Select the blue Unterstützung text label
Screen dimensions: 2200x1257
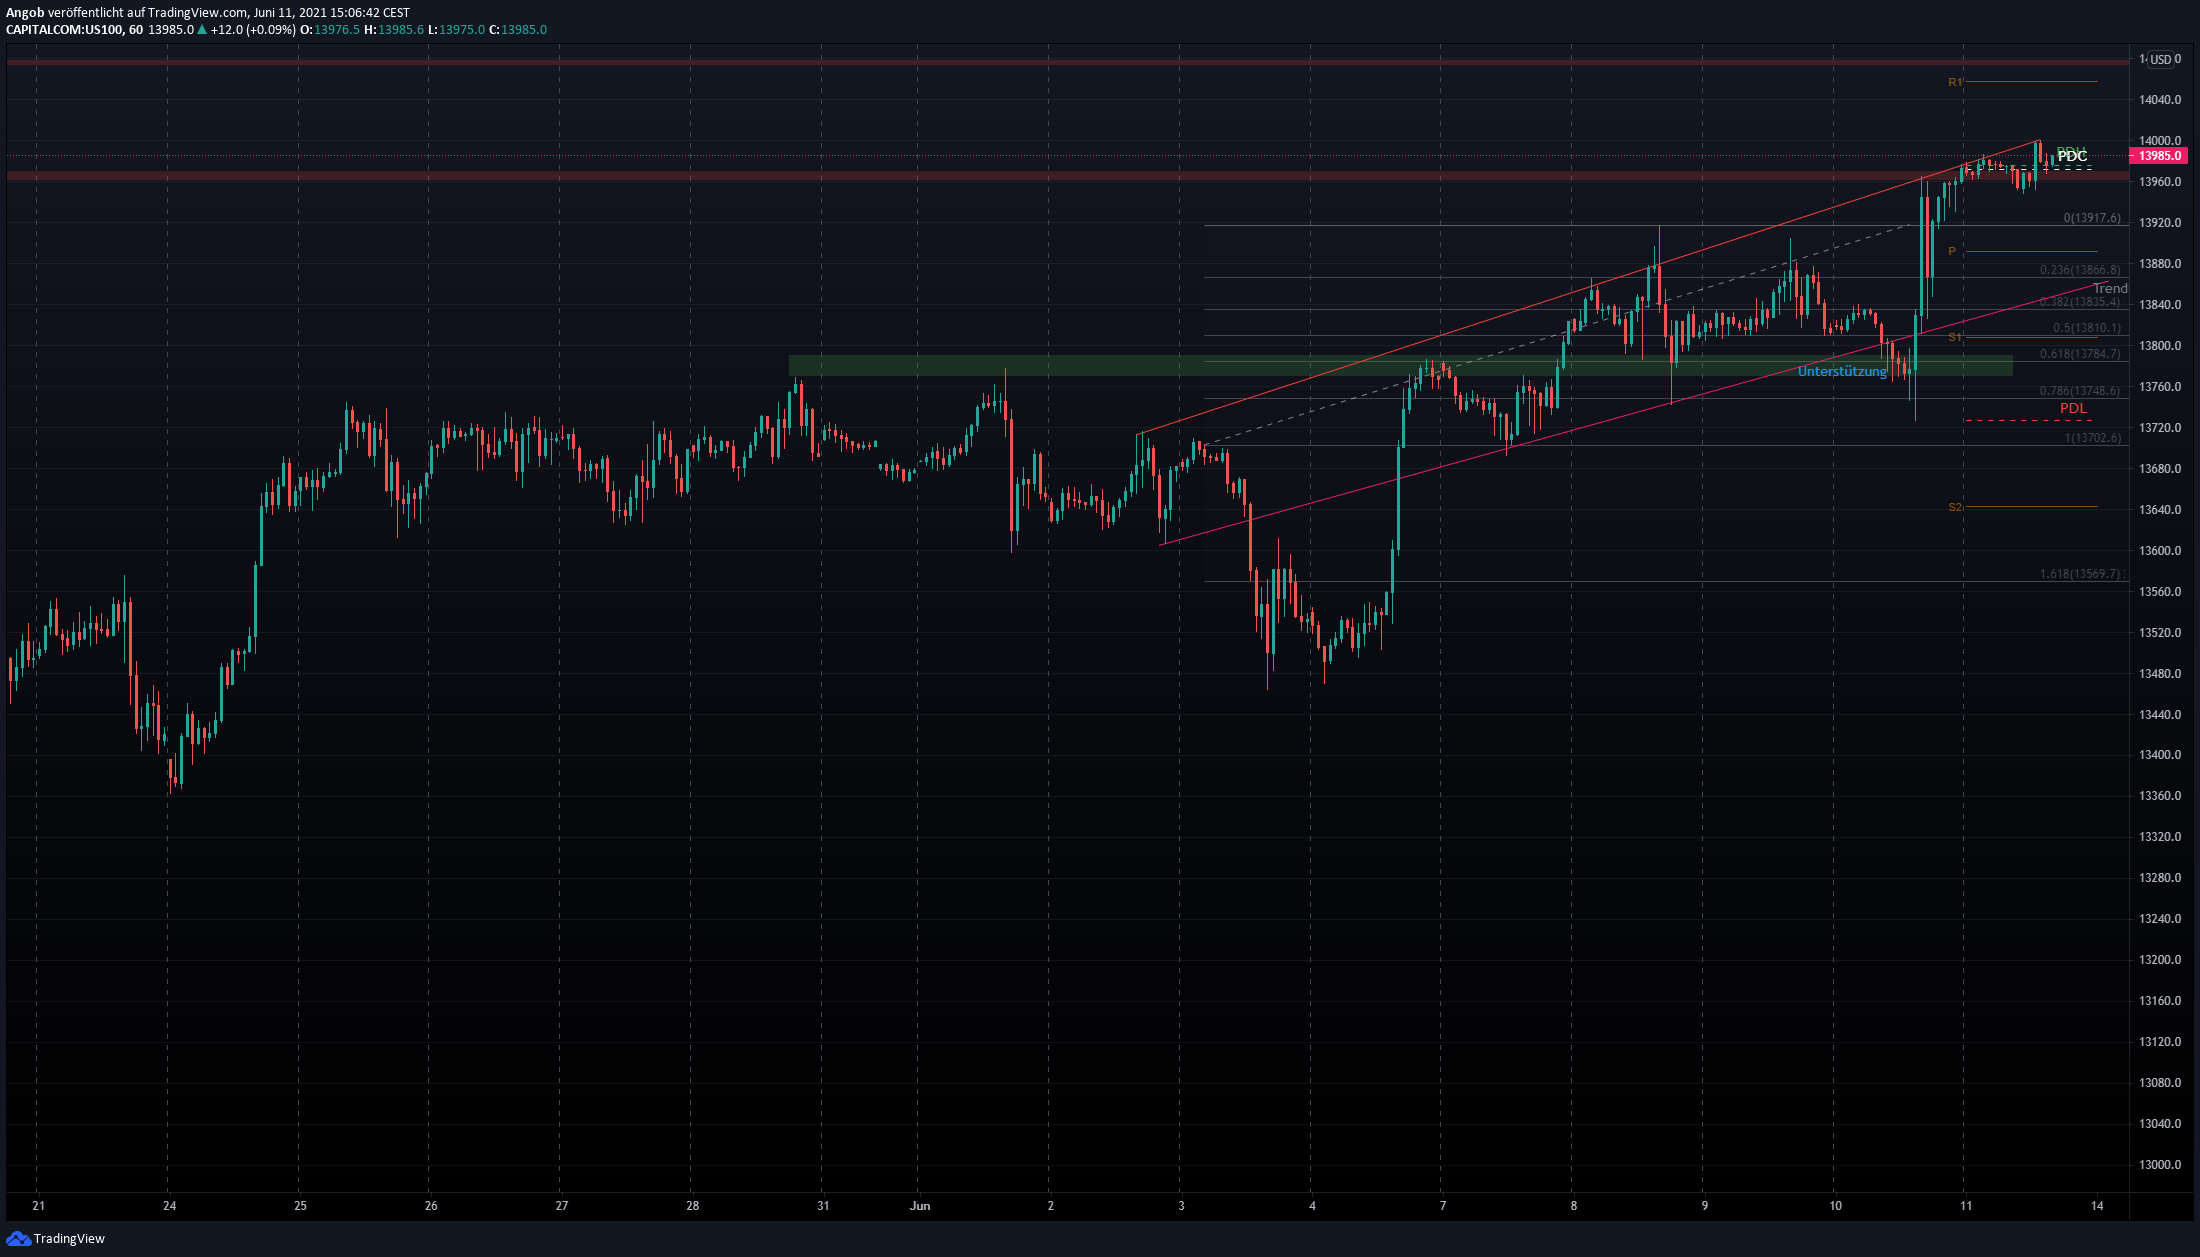click(x=1841, y=372)
